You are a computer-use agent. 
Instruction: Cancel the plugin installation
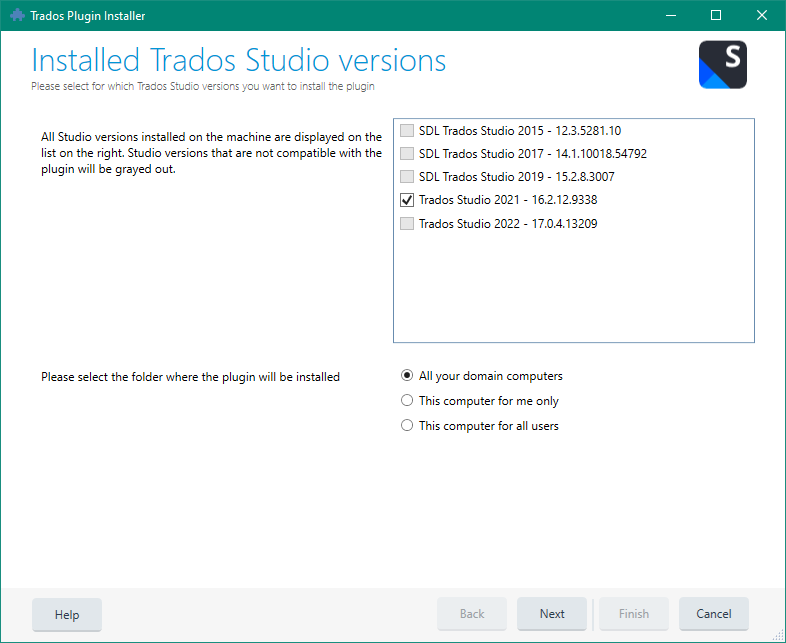click(713, 614)
